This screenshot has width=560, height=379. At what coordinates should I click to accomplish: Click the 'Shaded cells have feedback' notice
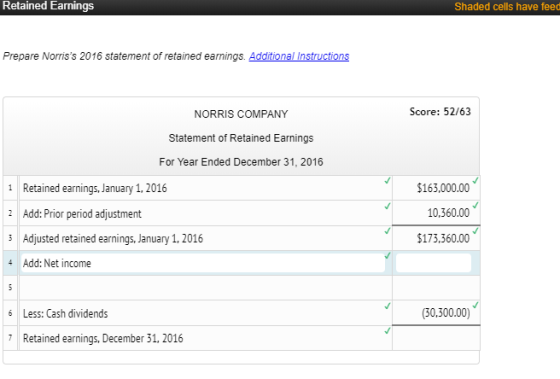point(507,6)
